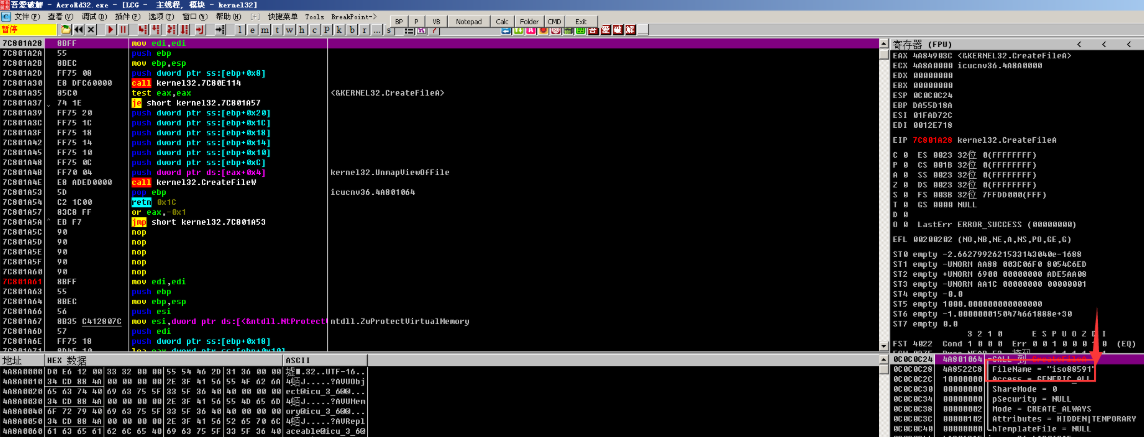Click the Notepad button
Screen dimensions: 1144x438
[467, 20]
